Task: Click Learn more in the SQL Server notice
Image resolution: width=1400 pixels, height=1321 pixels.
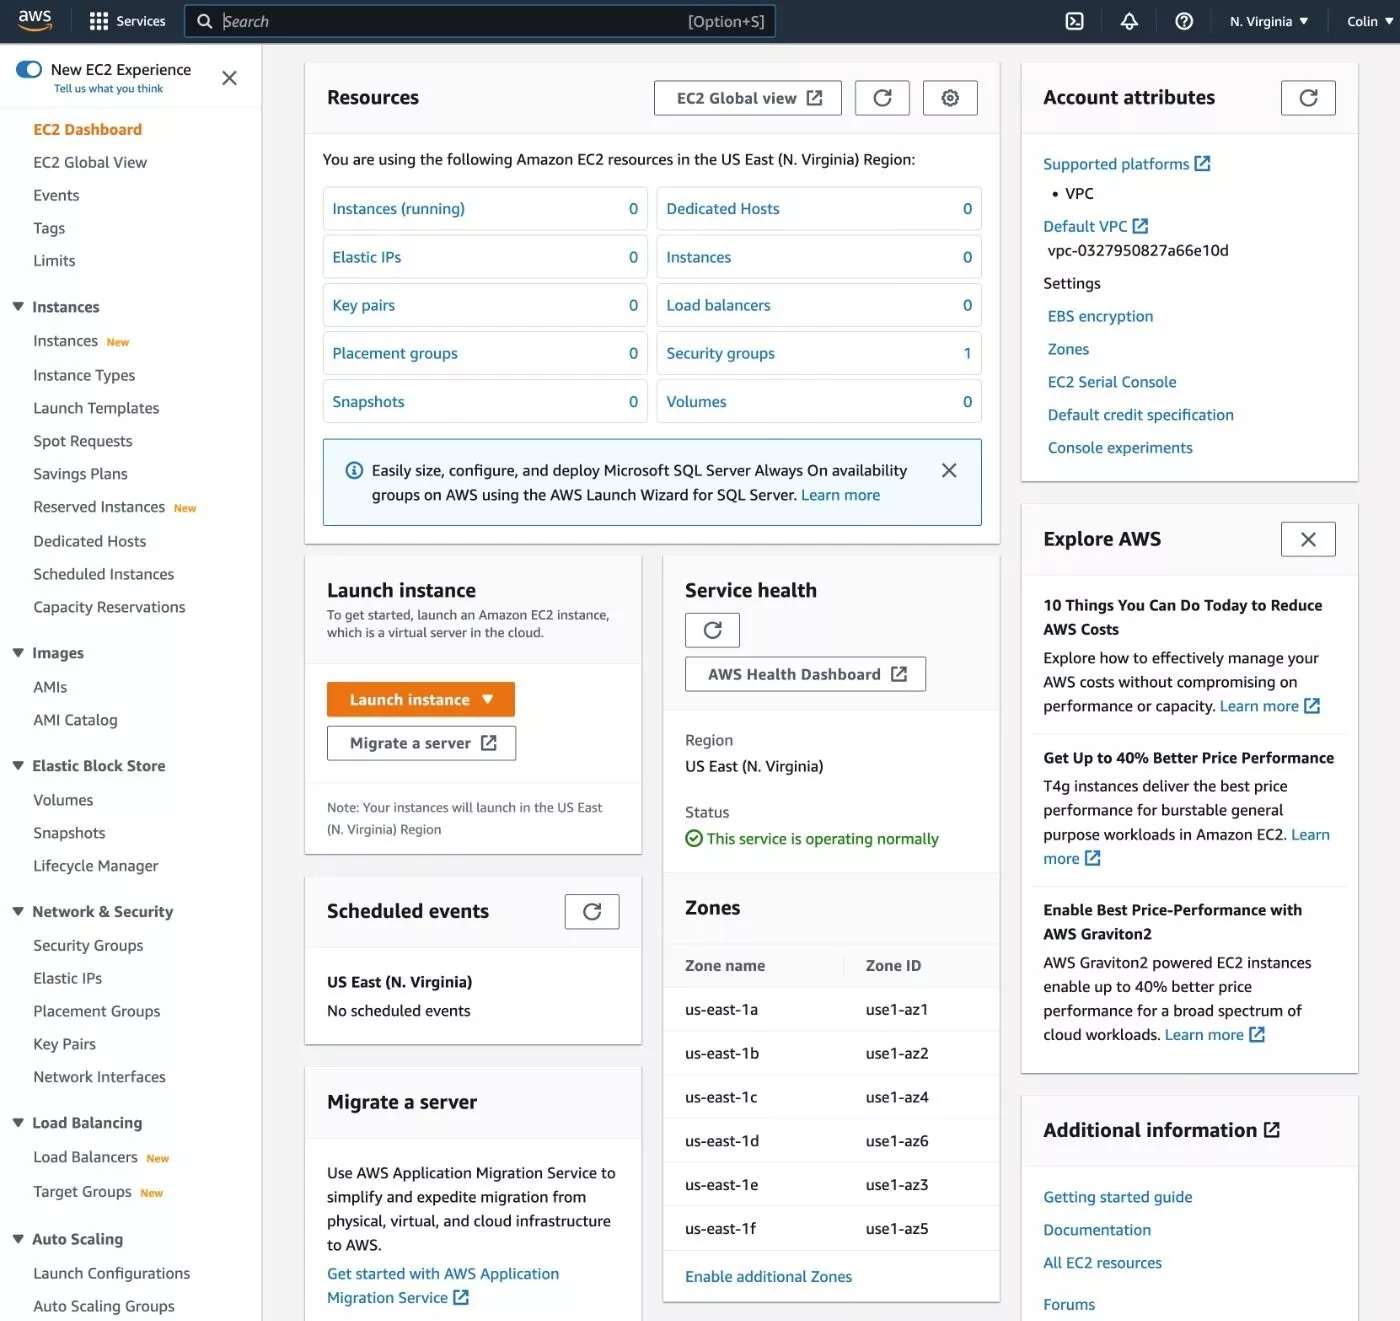Action: tap(840, 495)
